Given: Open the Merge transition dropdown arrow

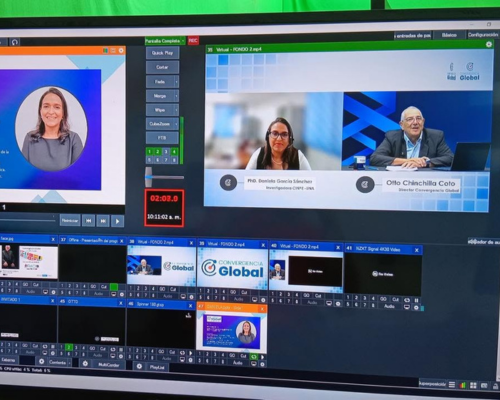Looking at the screenshot, I should click(x=176, y=96).
